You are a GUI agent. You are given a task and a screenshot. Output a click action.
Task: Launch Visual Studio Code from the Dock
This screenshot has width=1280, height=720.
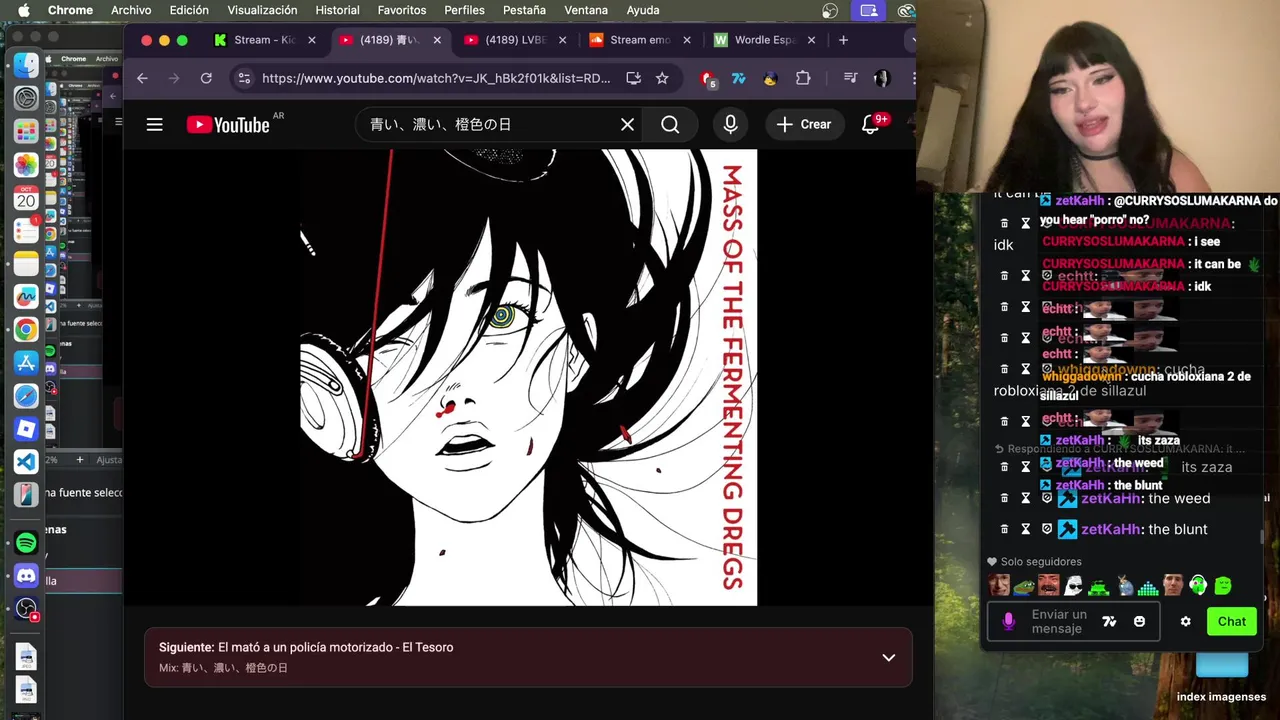[26, 461]
